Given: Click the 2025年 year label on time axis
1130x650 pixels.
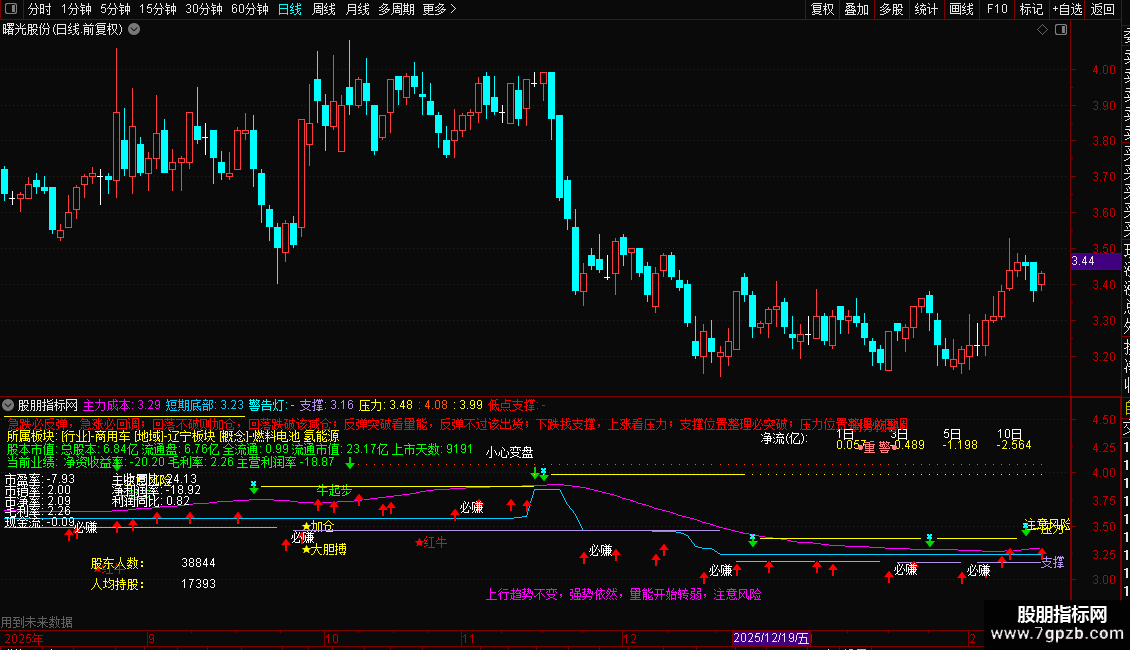Looking at the screenshot, I should pos(24,638).
